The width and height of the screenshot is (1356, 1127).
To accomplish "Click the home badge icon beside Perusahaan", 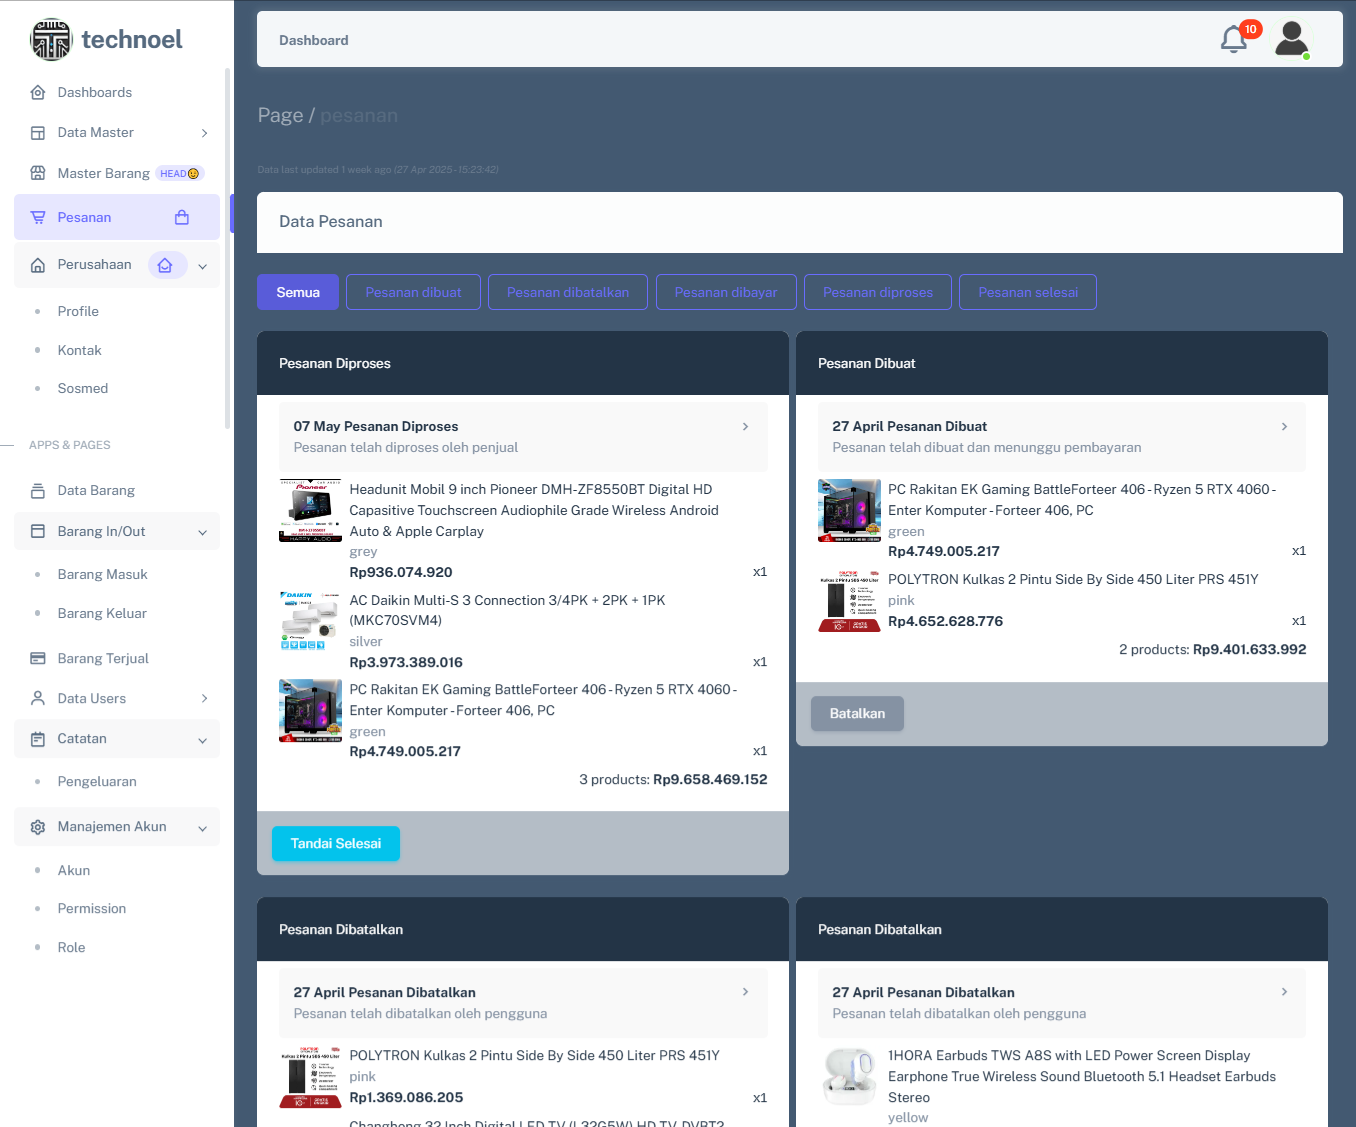I will (166, 265).
